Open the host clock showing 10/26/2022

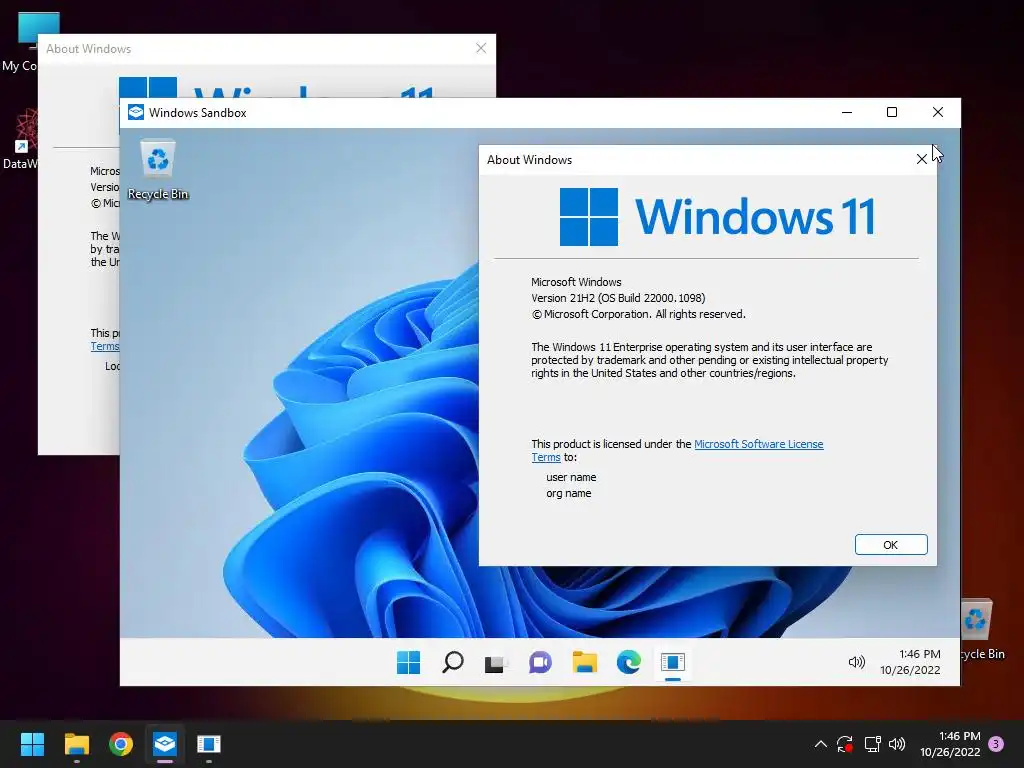950,744
